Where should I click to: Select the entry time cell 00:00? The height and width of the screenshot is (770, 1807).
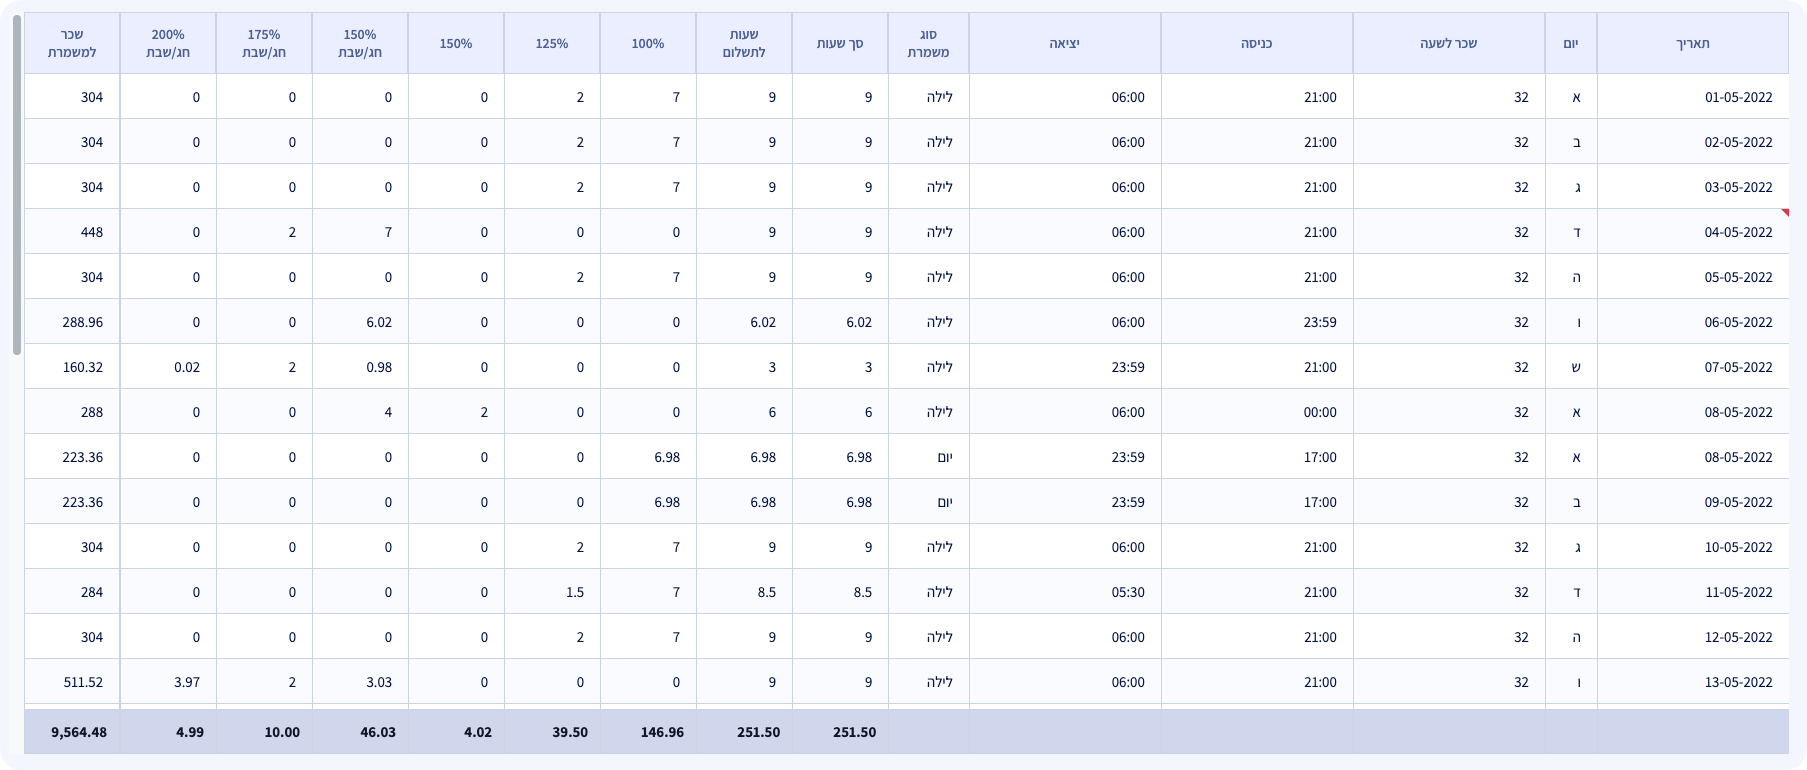click(x=1320, y=412)
